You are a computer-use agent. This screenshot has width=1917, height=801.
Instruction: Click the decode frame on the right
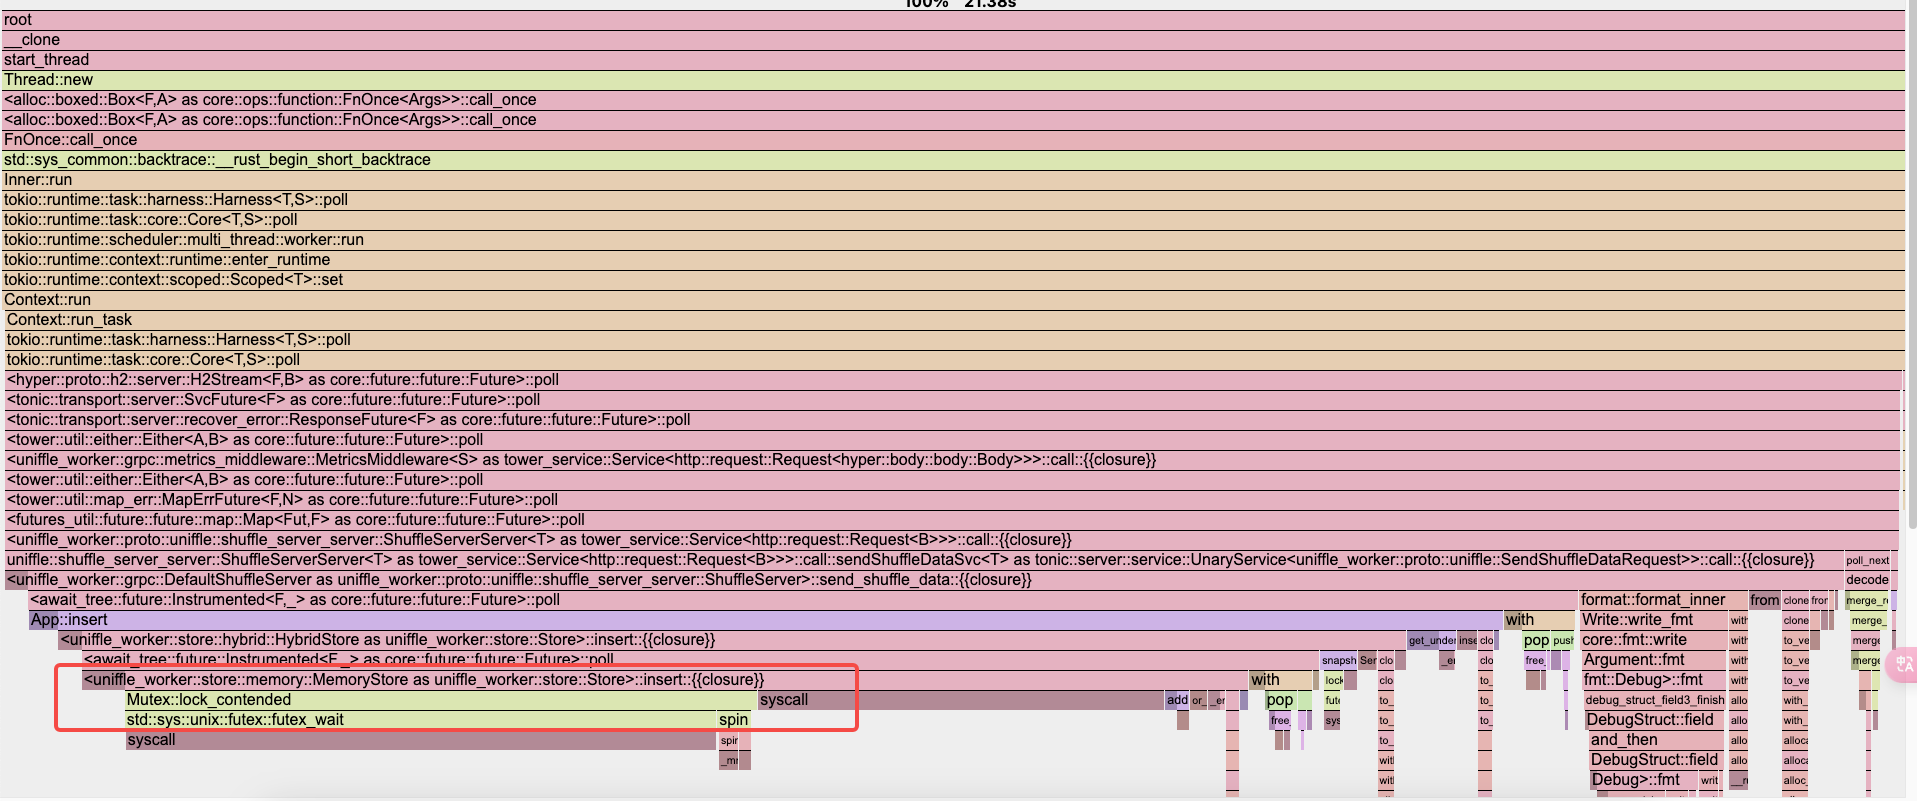1866,580
